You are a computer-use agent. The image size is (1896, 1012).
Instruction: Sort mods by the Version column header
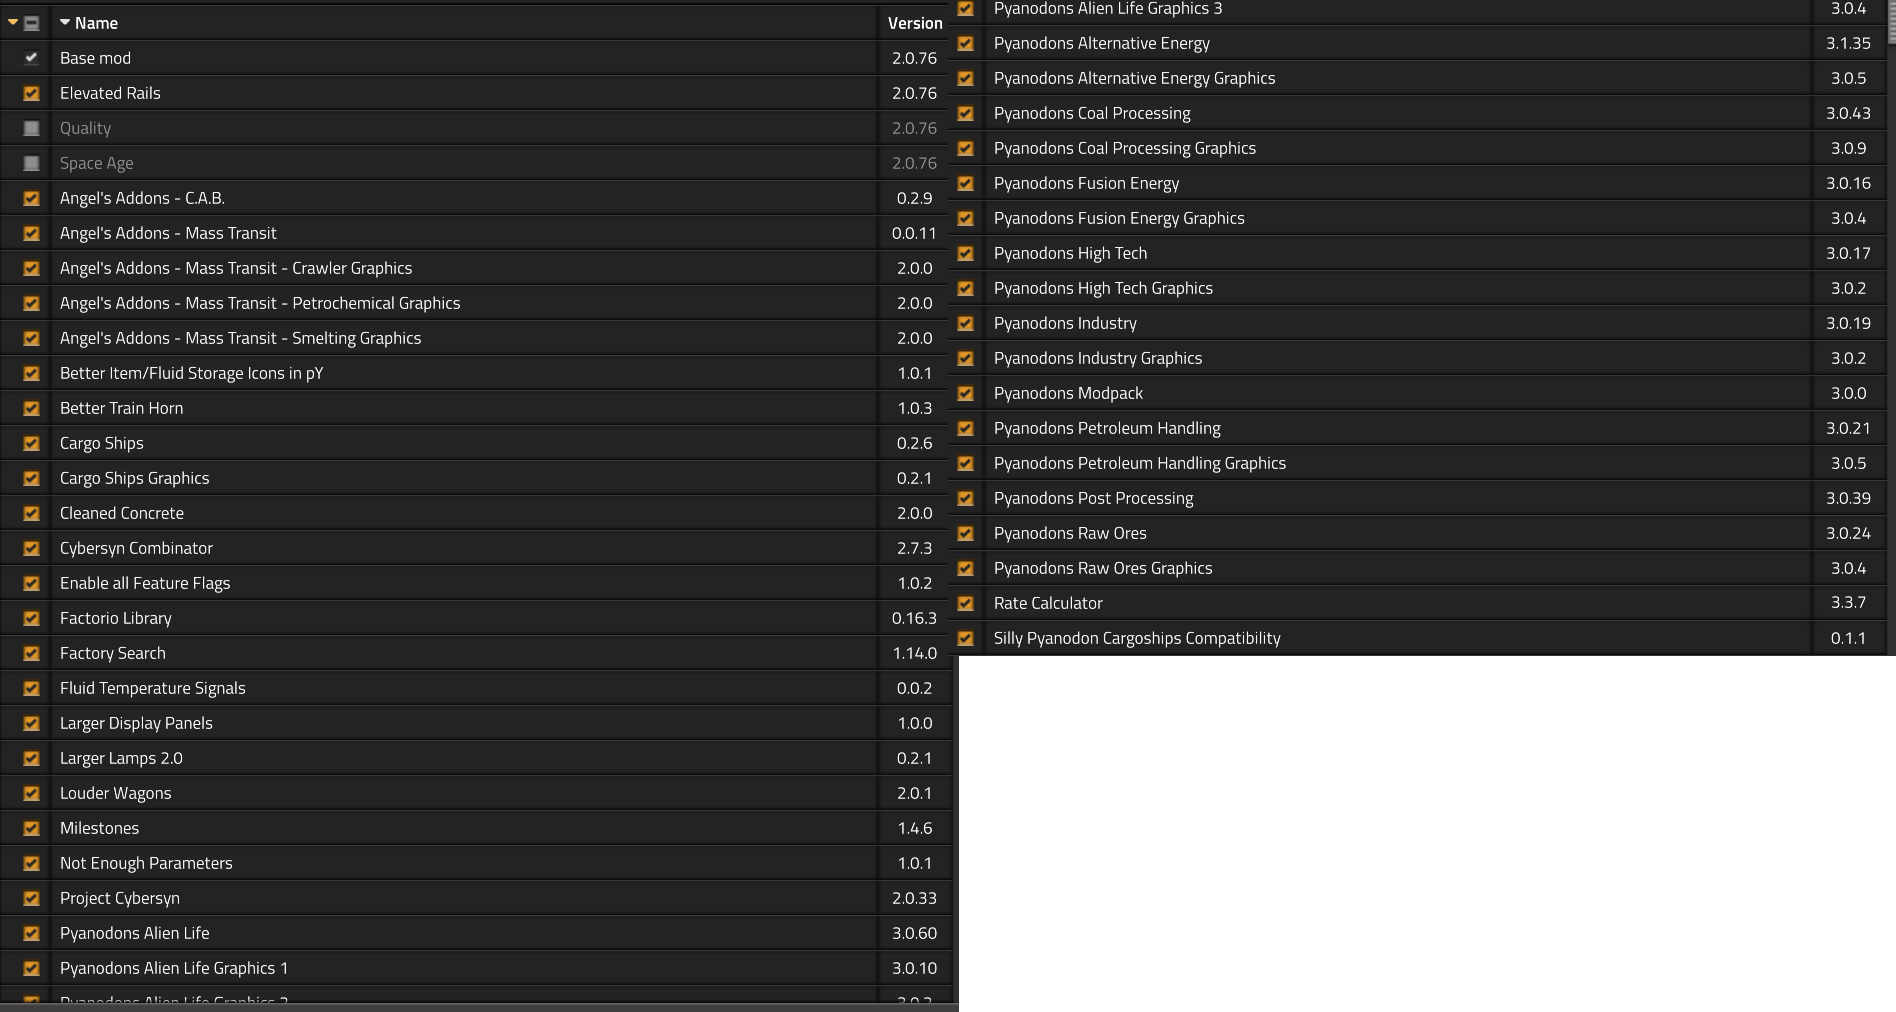(x=914, y=23)
